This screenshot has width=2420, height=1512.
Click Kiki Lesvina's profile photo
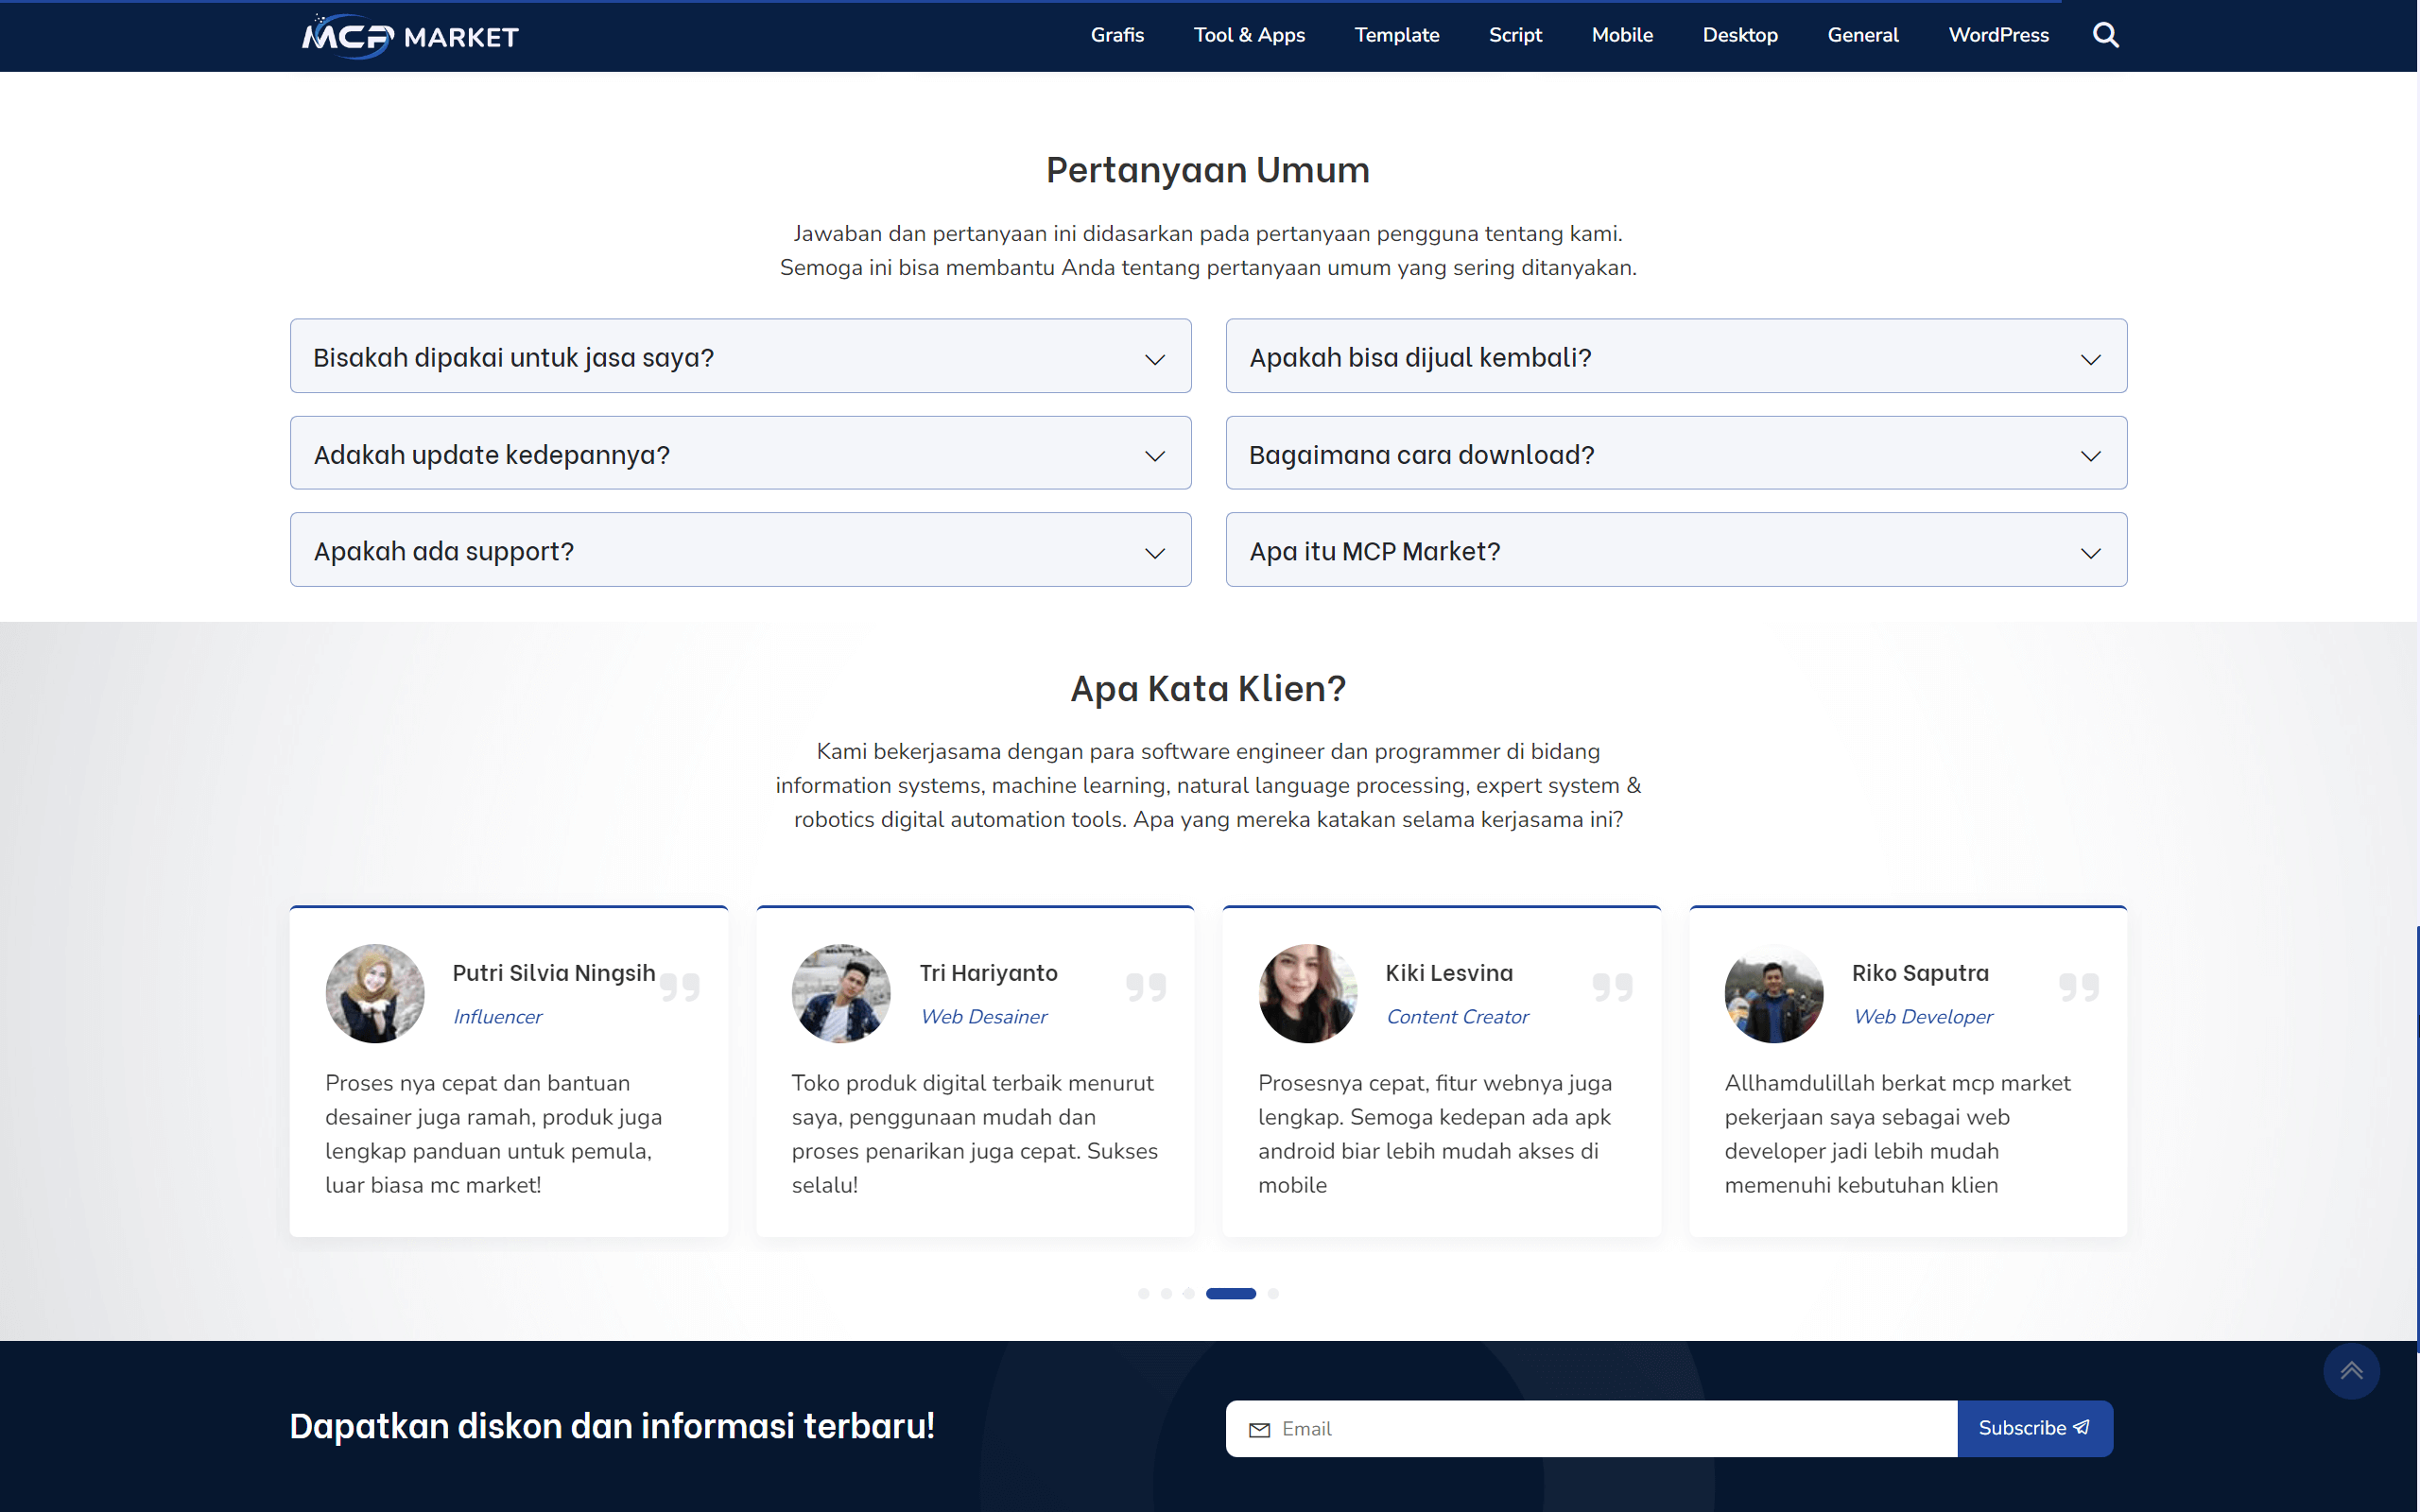1306,993
